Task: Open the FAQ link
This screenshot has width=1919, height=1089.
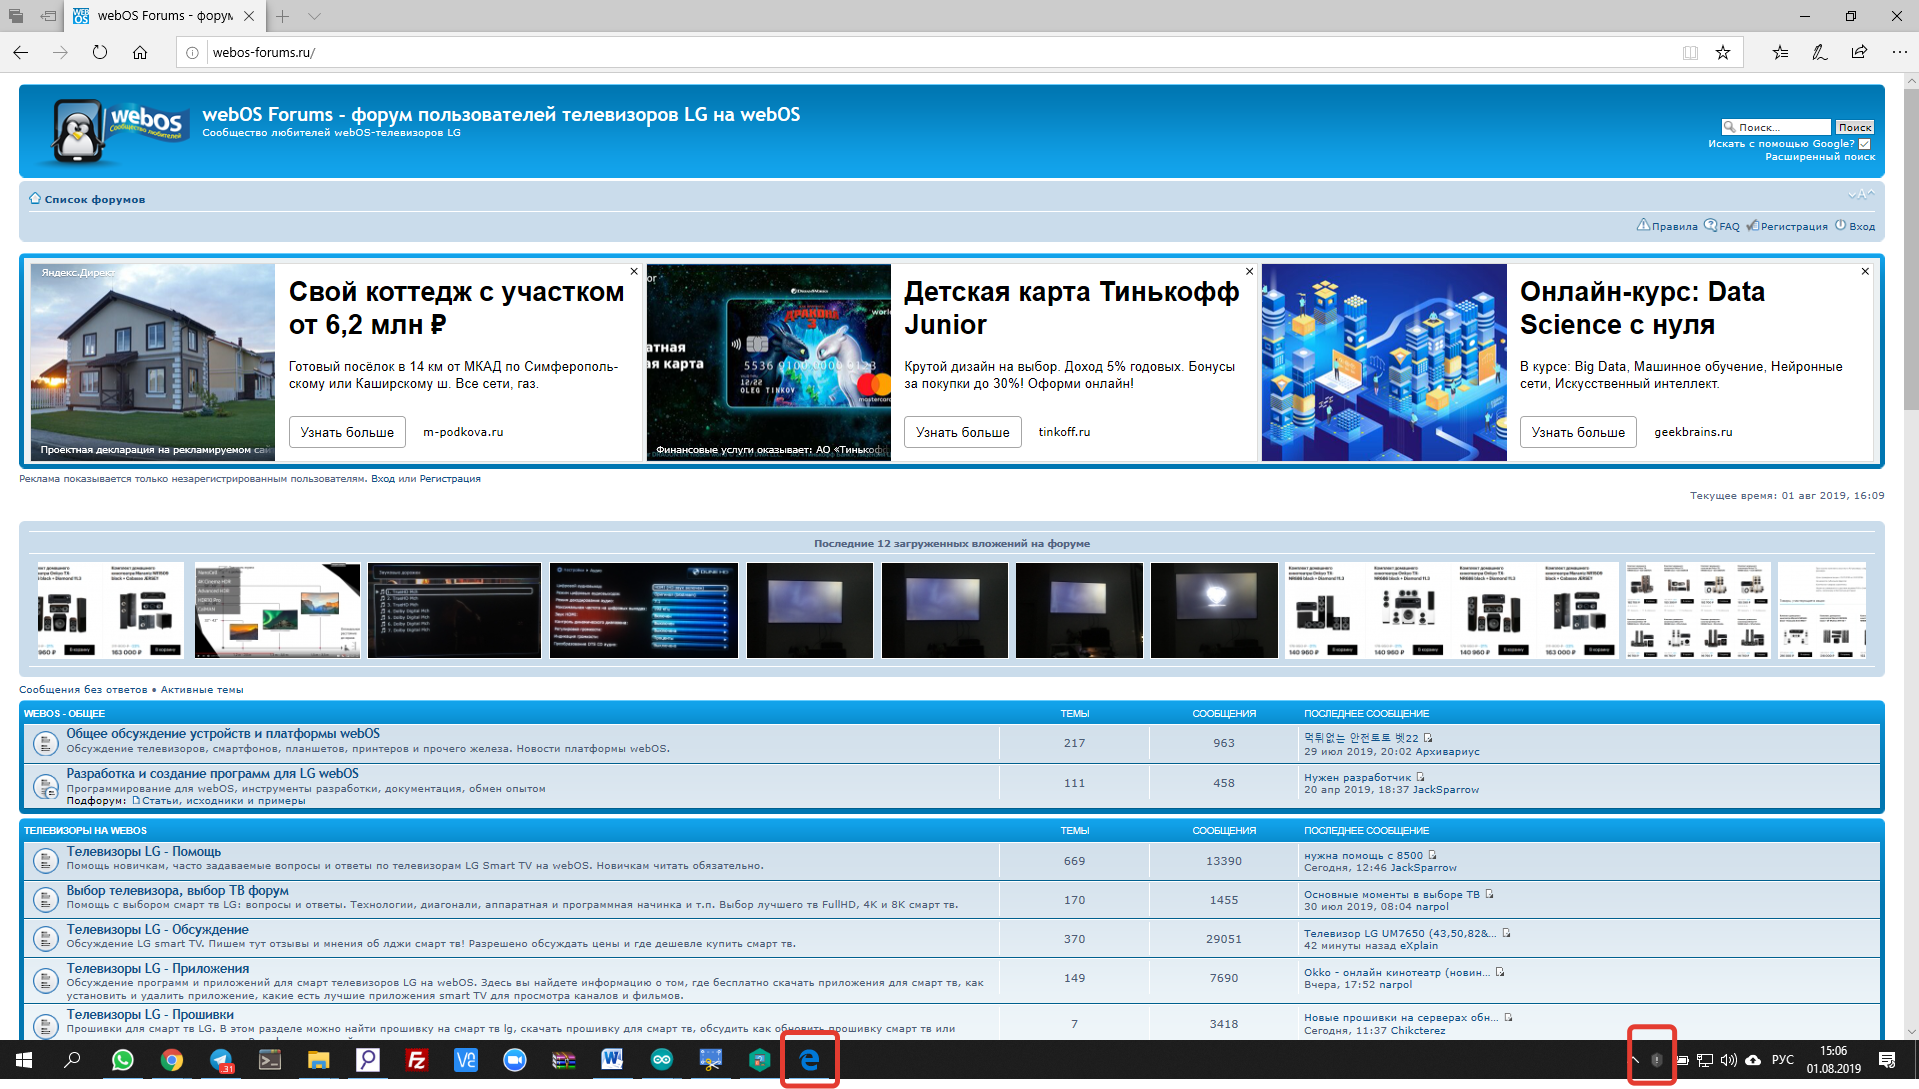Action: click(x=1729, y=226)
